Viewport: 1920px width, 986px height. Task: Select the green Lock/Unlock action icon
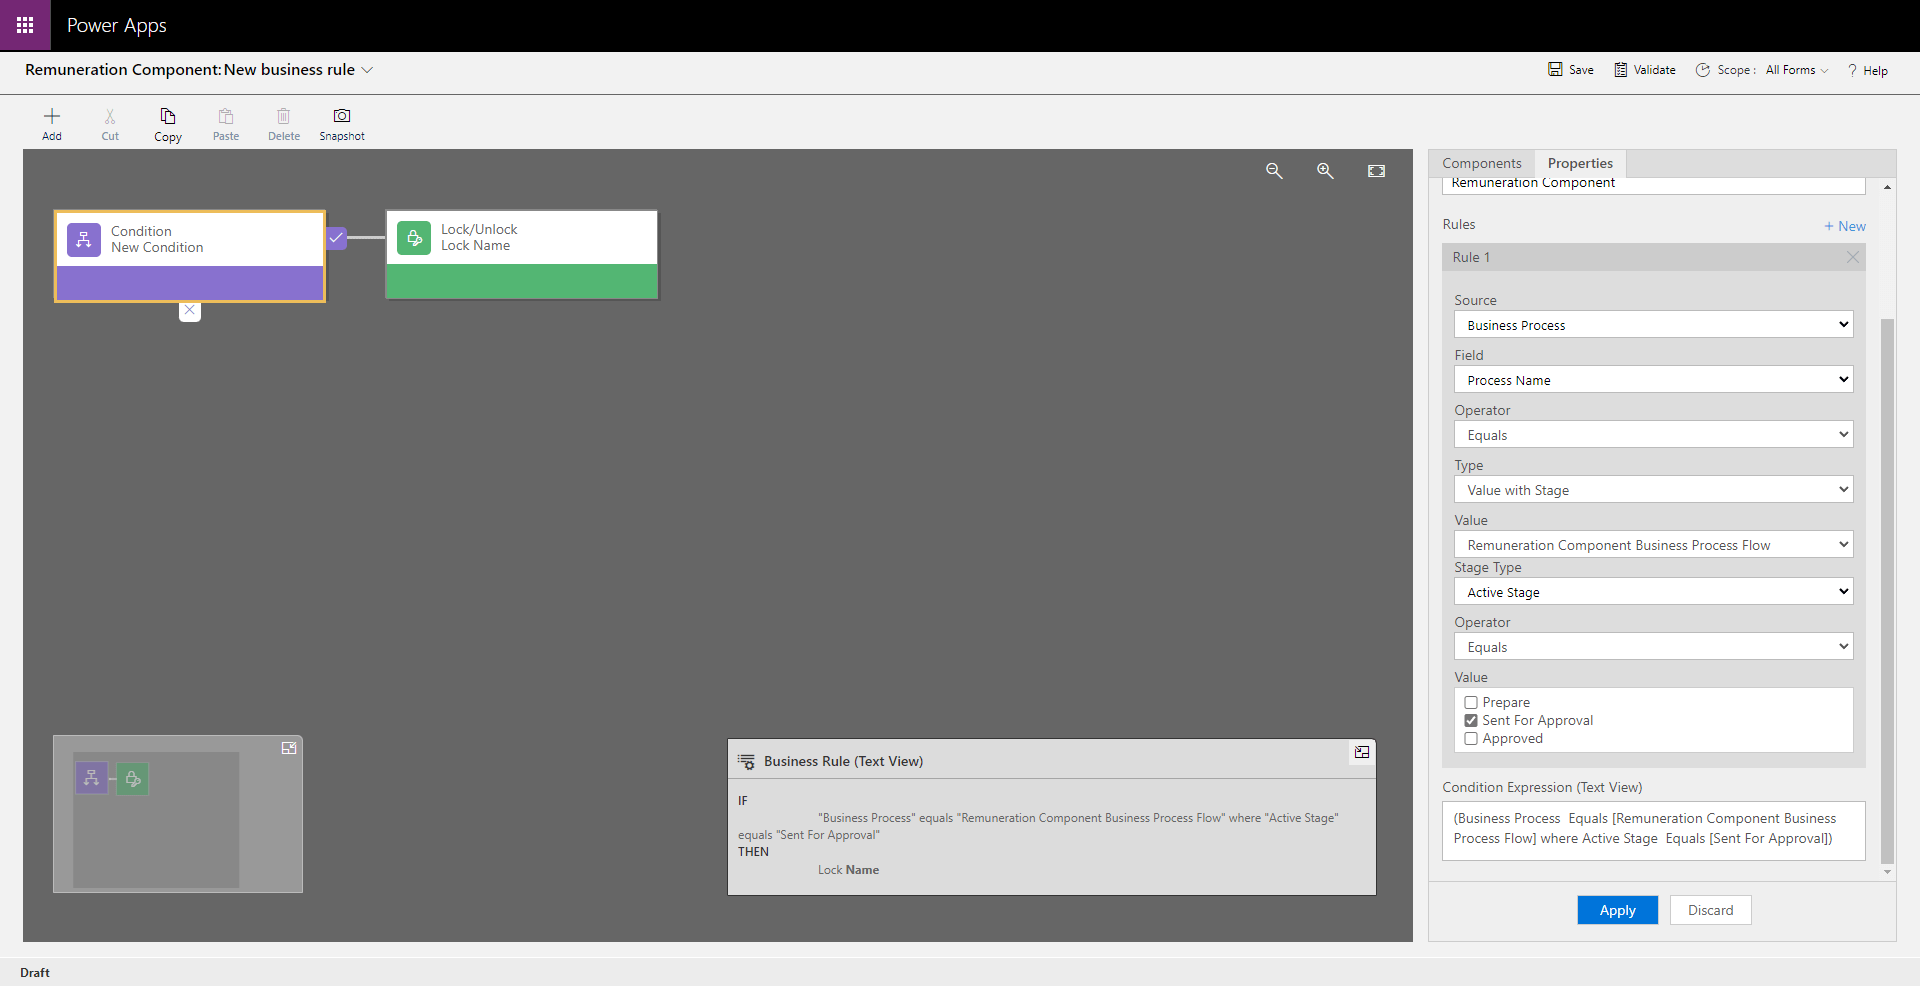(x=414, y=238)
